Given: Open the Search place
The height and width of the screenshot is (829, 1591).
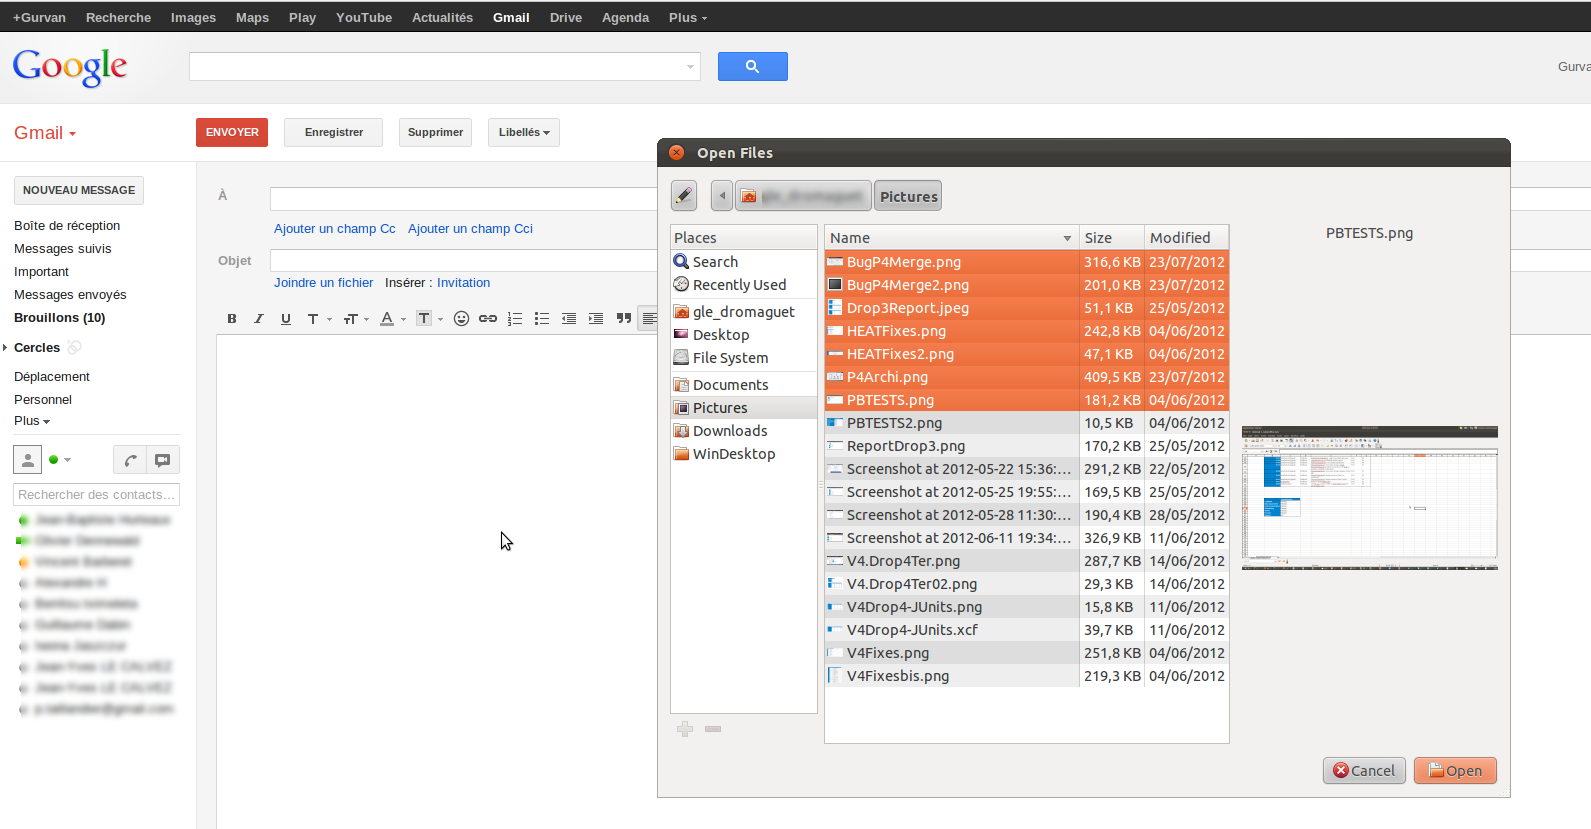Looking at the screenshot, I should (x=744, y=262).
